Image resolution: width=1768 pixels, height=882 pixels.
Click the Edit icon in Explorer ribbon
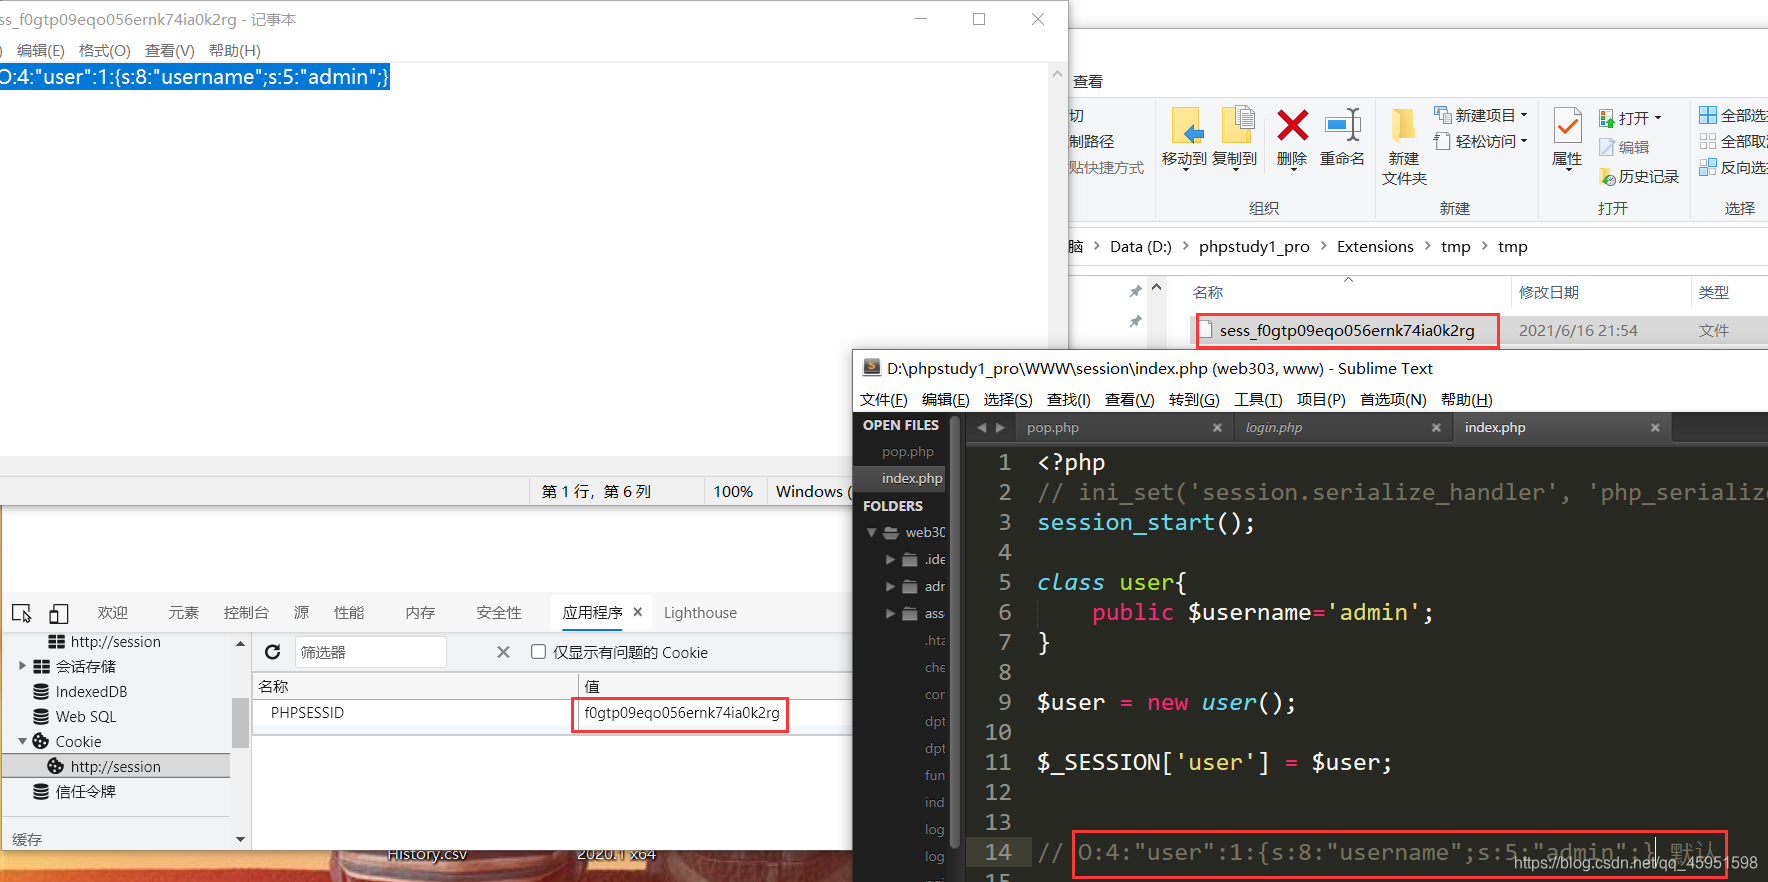[x=1607, y=147]
